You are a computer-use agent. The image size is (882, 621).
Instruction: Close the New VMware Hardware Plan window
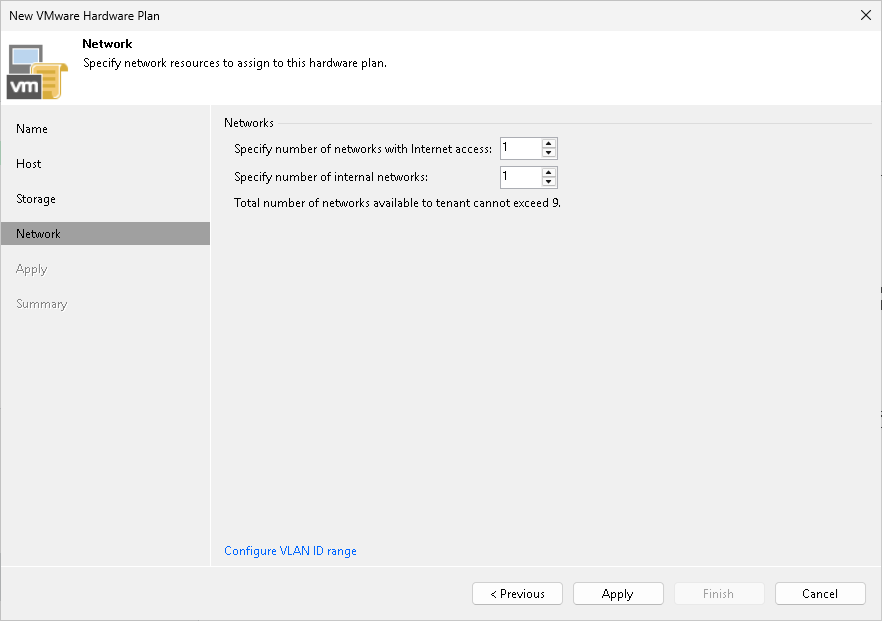point(866,15)
